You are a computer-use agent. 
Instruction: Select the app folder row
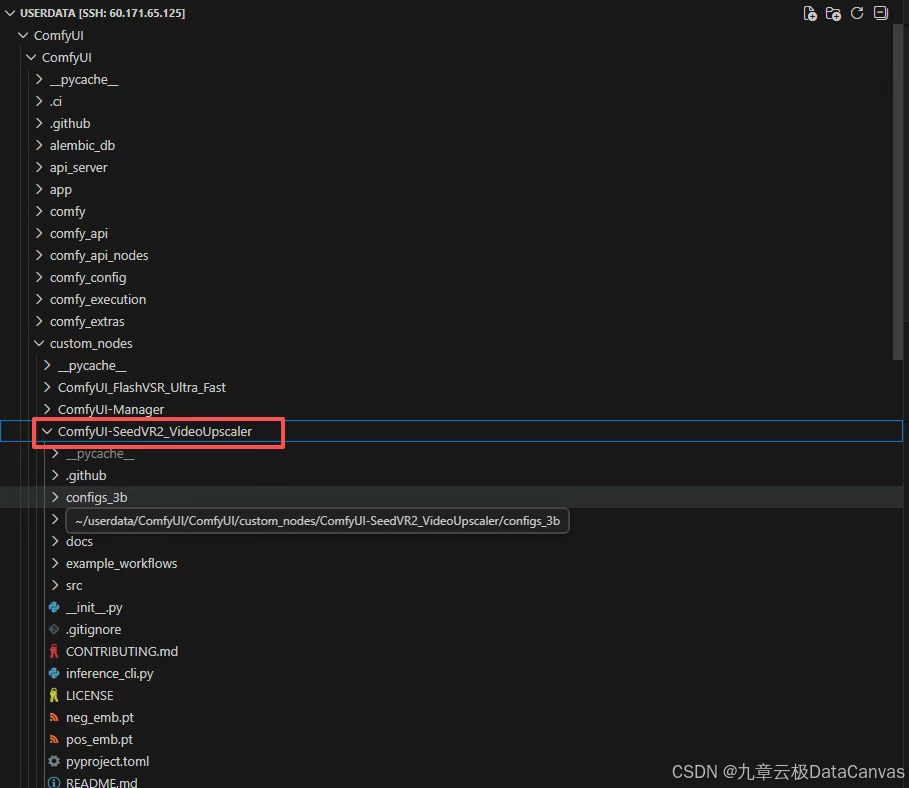451,190
